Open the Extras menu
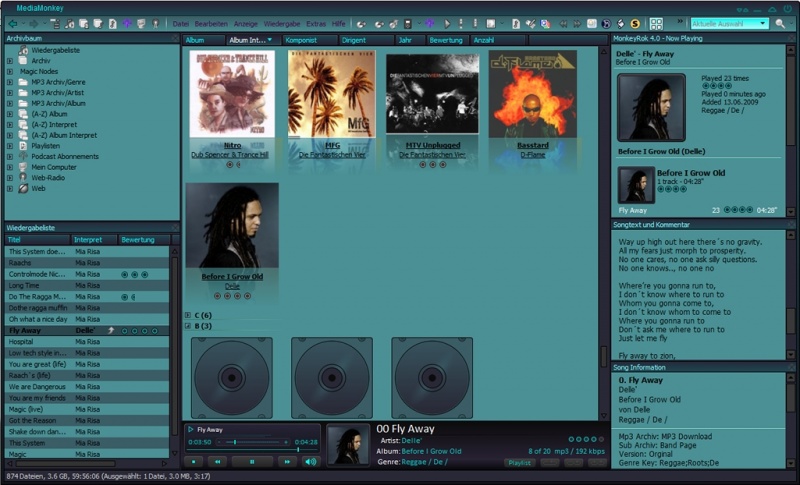Screen dimensions: 800x485 pyautogui.click(x=316, y=23)
